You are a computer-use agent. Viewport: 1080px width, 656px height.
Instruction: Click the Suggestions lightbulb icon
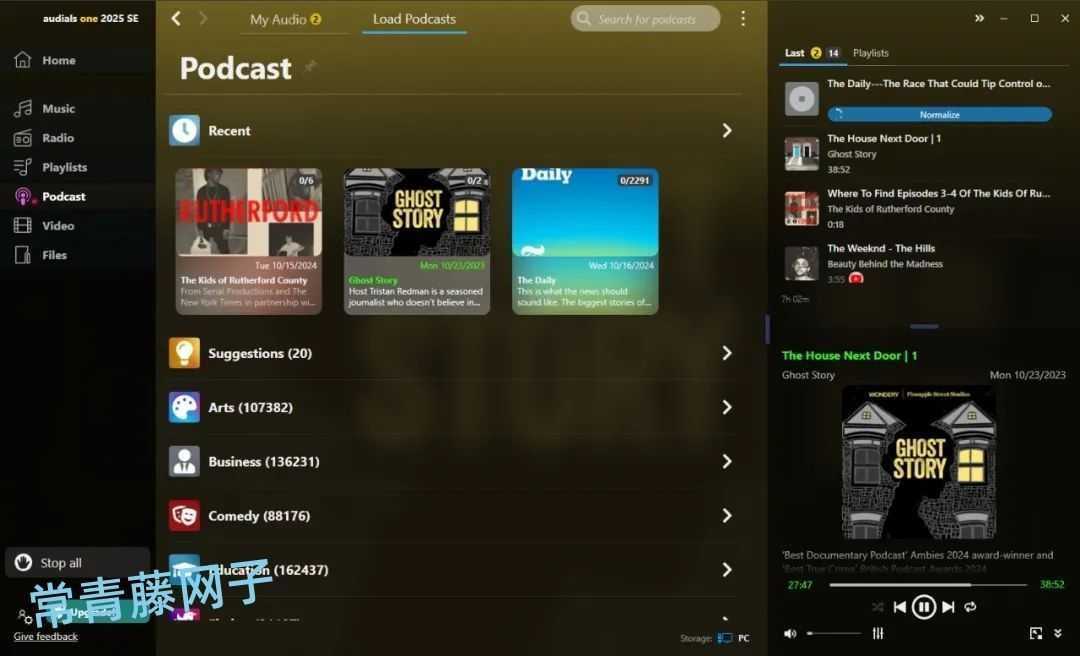point(184,353)
